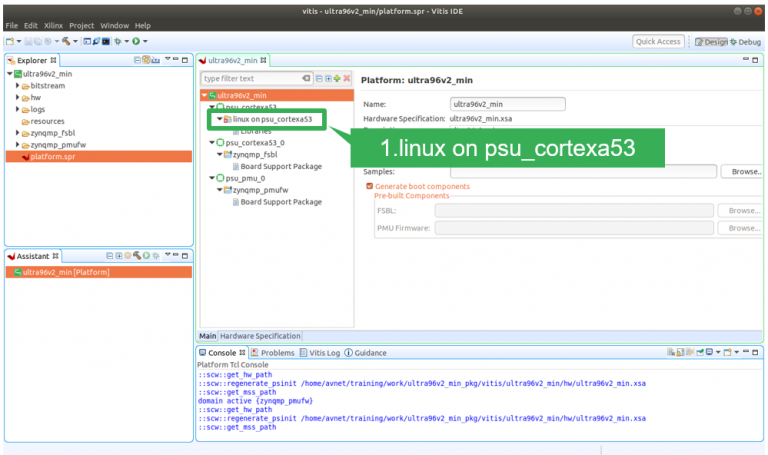Collapse the ultra96v2_min project in Explorer
This screenshot has height=455, width=768.
(x=10, y=74)
